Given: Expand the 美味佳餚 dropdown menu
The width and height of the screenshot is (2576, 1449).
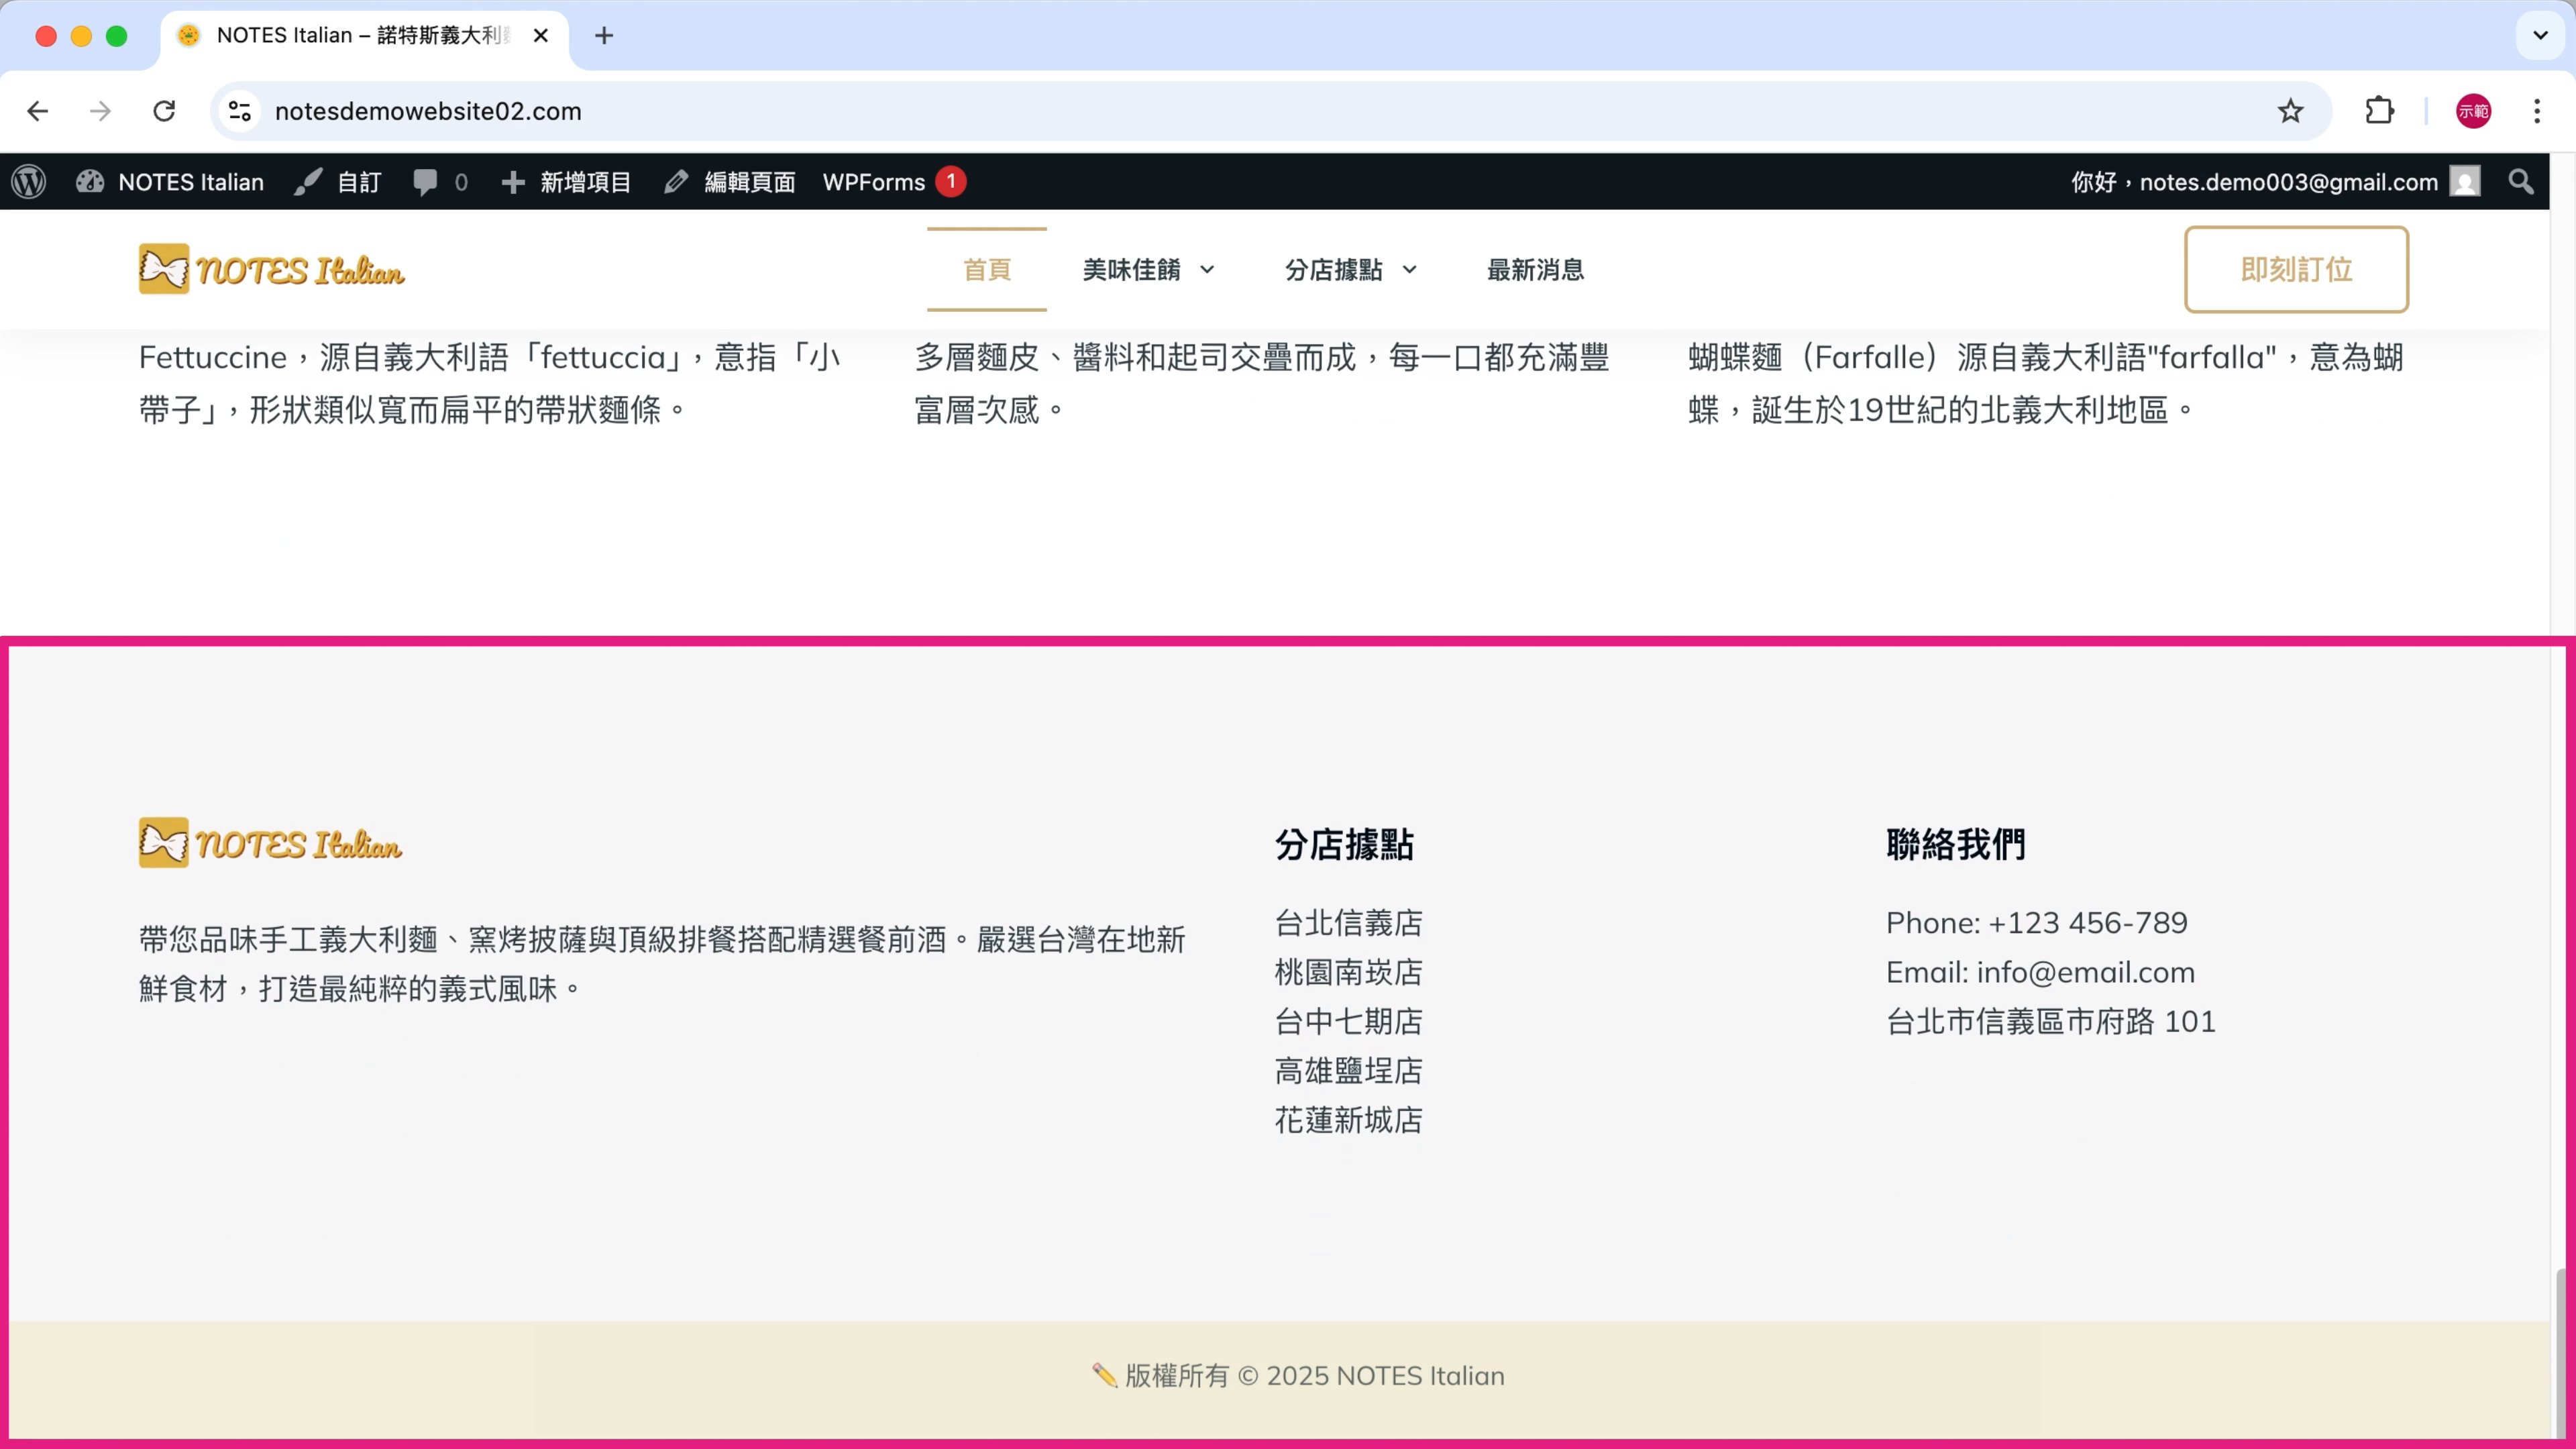Looking at the screenshot, I should click(1148, 270).
